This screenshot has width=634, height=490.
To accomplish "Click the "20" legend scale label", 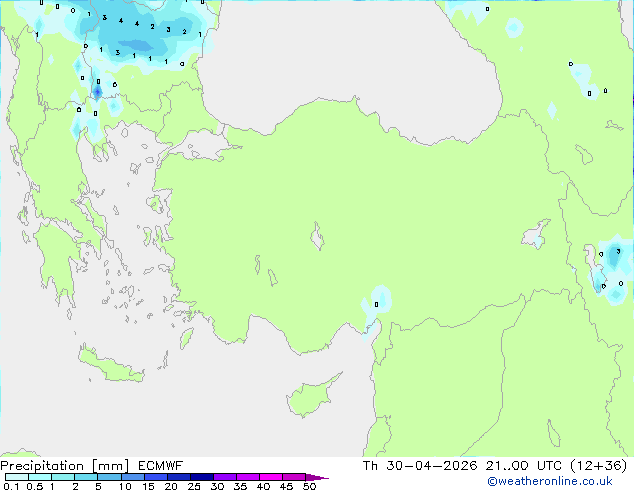I will tap(171, 486).
